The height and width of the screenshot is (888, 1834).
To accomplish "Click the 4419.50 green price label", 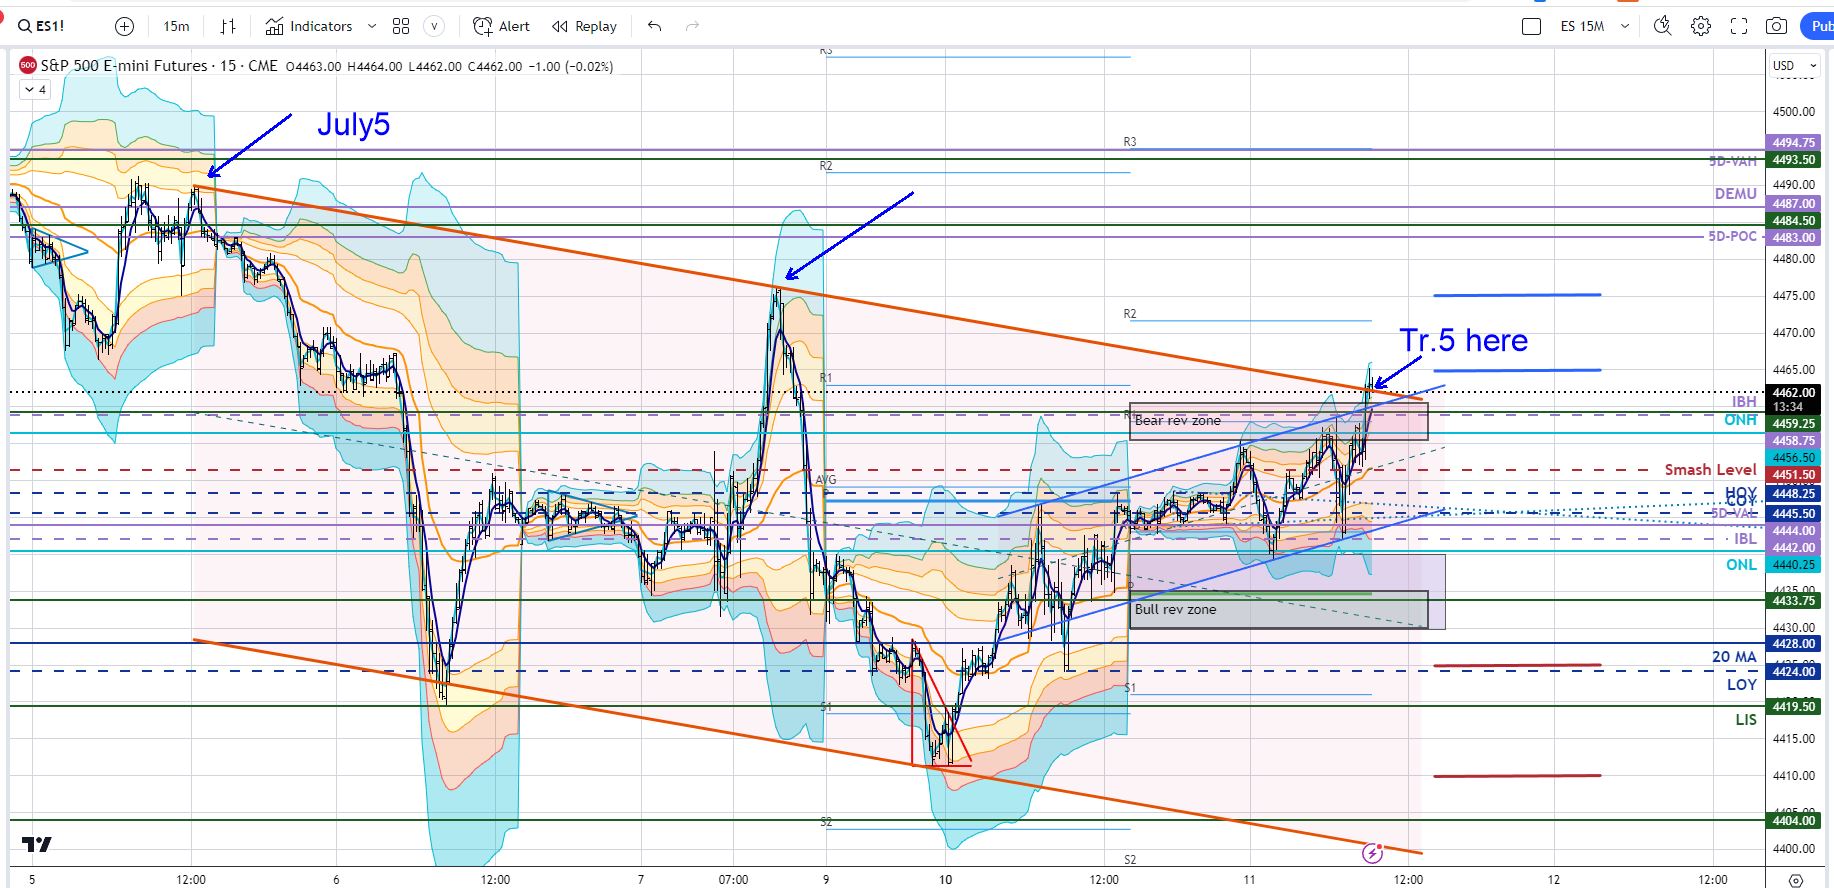I will tap(1794, 706).
